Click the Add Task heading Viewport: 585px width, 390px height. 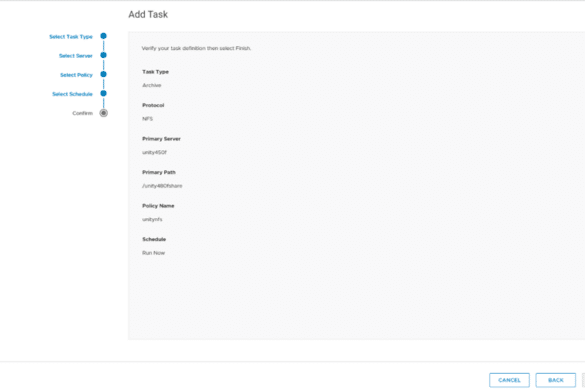(x=148, y=15)
